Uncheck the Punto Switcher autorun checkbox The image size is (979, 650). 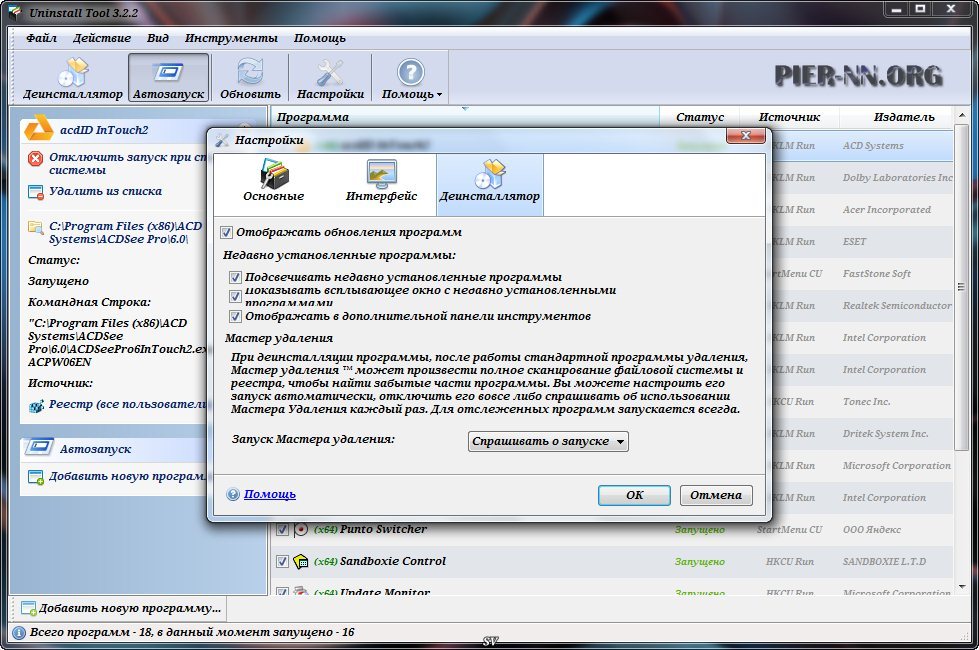282,529
